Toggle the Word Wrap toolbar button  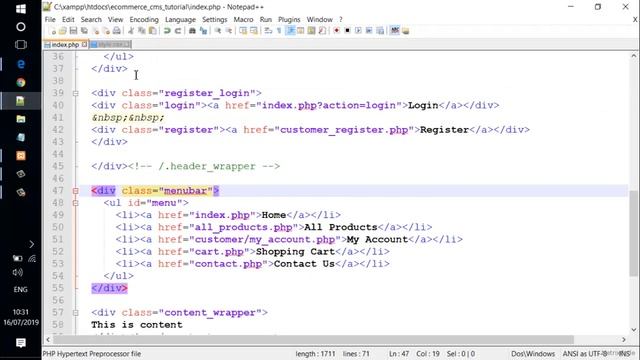[268, 31]
